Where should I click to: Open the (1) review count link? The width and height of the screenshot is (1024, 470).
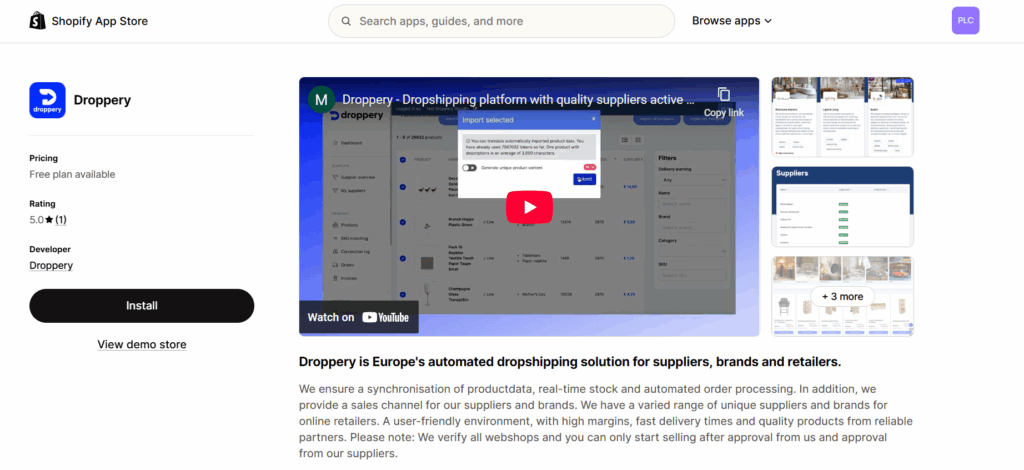point(60,220)
